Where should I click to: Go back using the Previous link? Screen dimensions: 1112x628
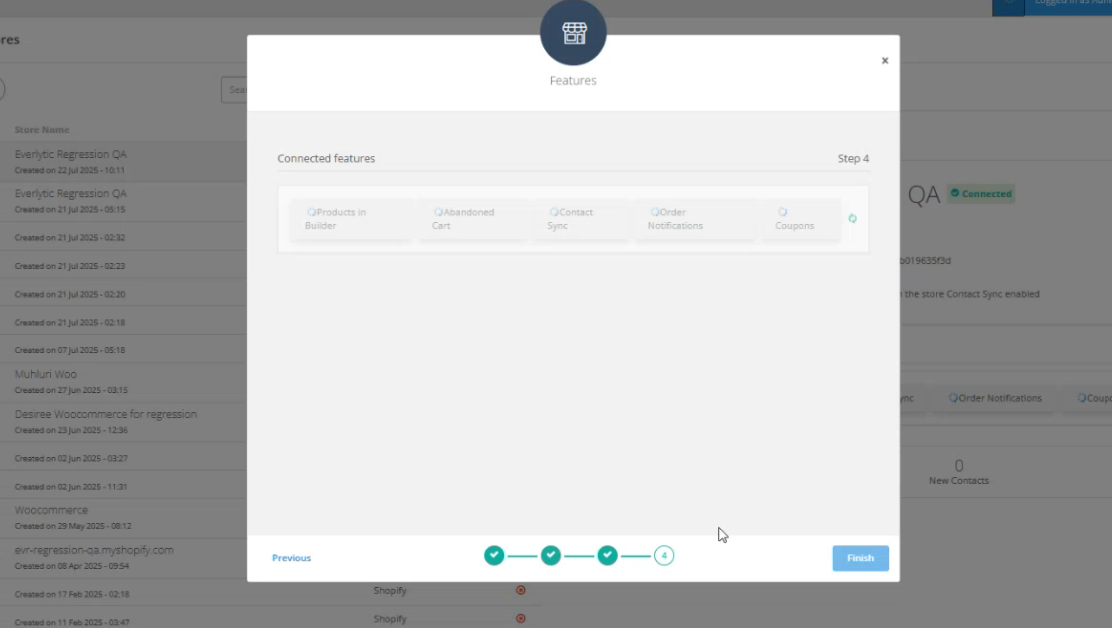(x=291, y=558)
